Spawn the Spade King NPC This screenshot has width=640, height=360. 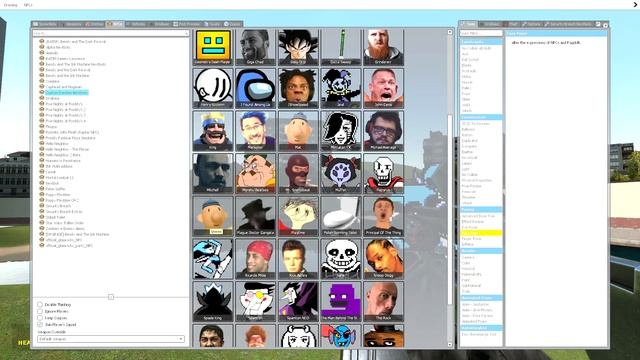(x=213, y=301)
